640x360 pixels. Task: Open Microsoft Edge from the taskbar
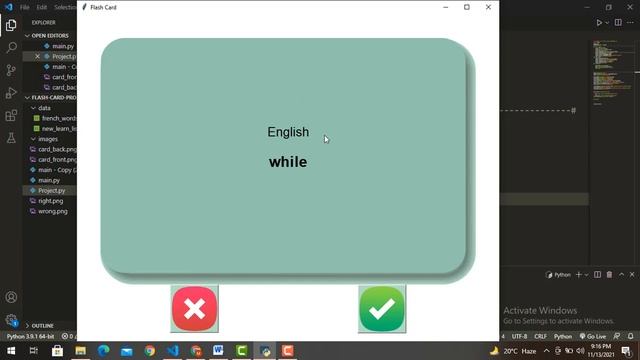click(103, 351)
